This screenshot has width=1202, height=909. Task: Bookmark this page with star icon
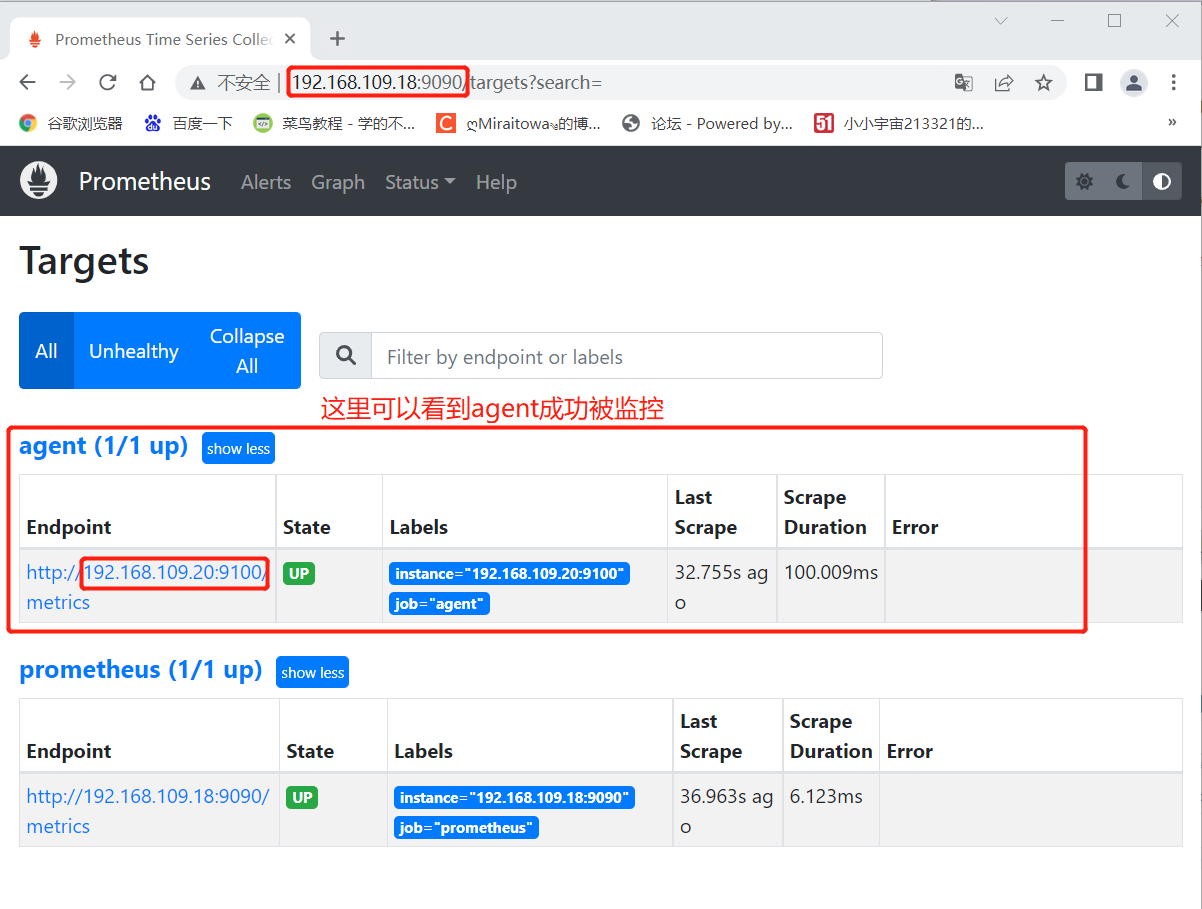point(1044,82)
